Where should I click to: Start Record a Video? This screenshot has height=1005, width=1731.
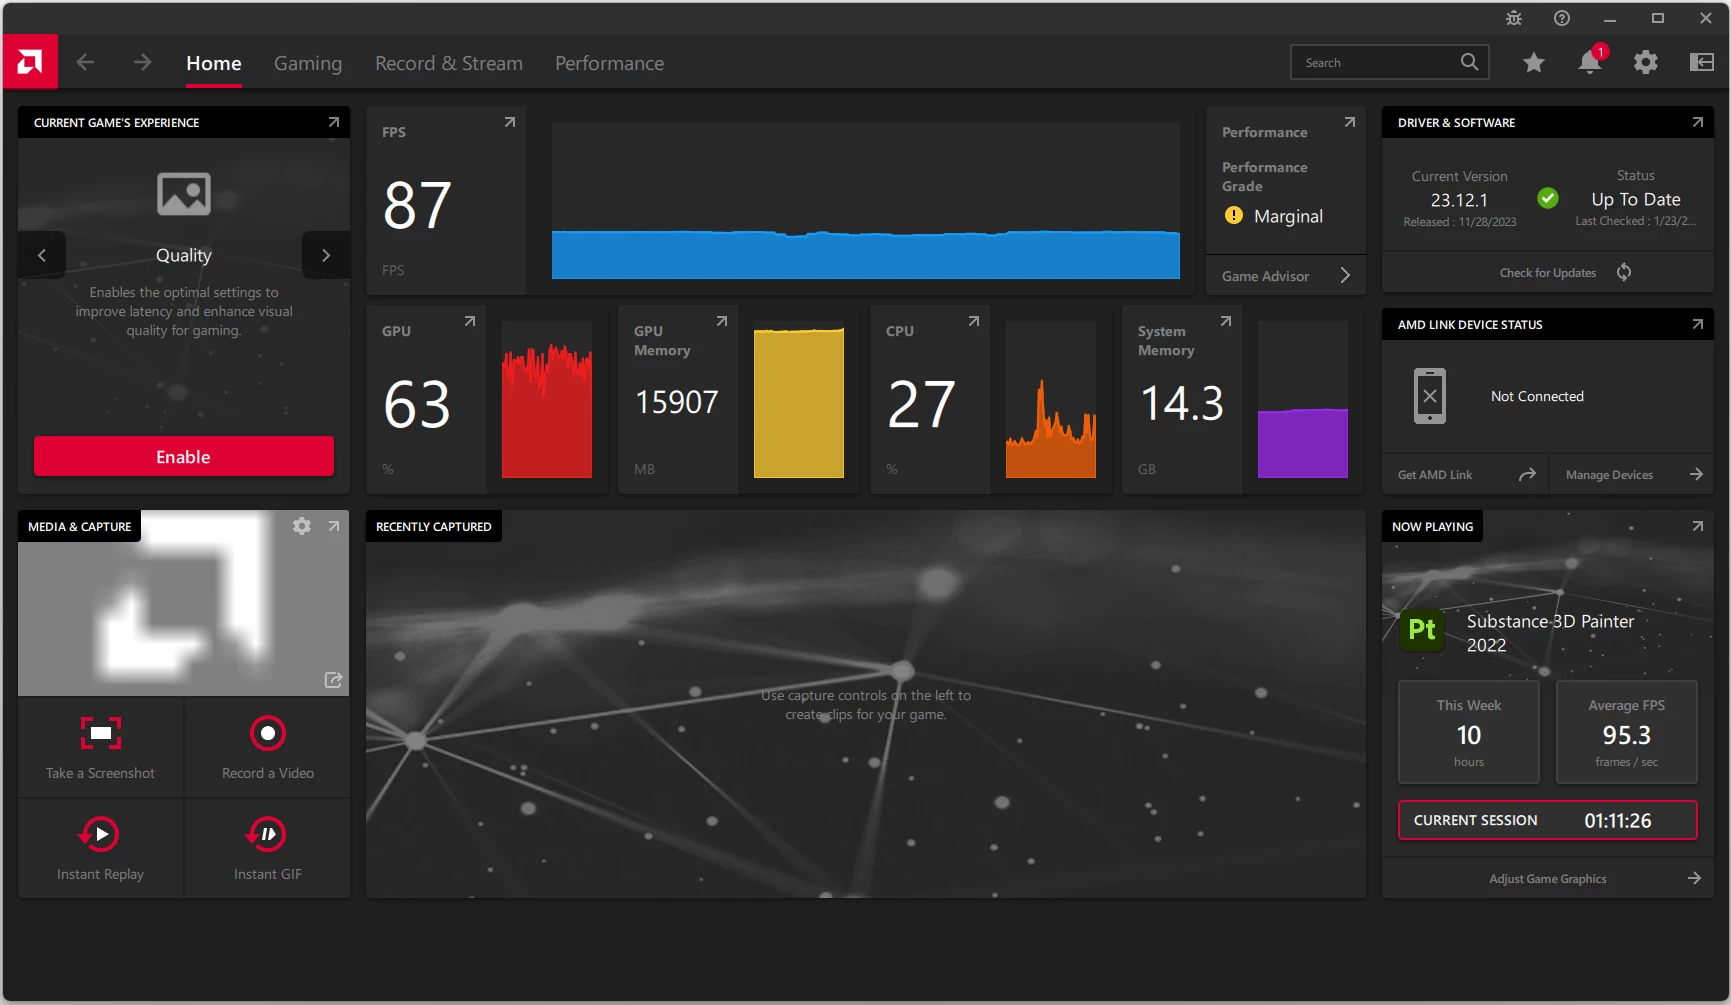(x=268, y=748)
